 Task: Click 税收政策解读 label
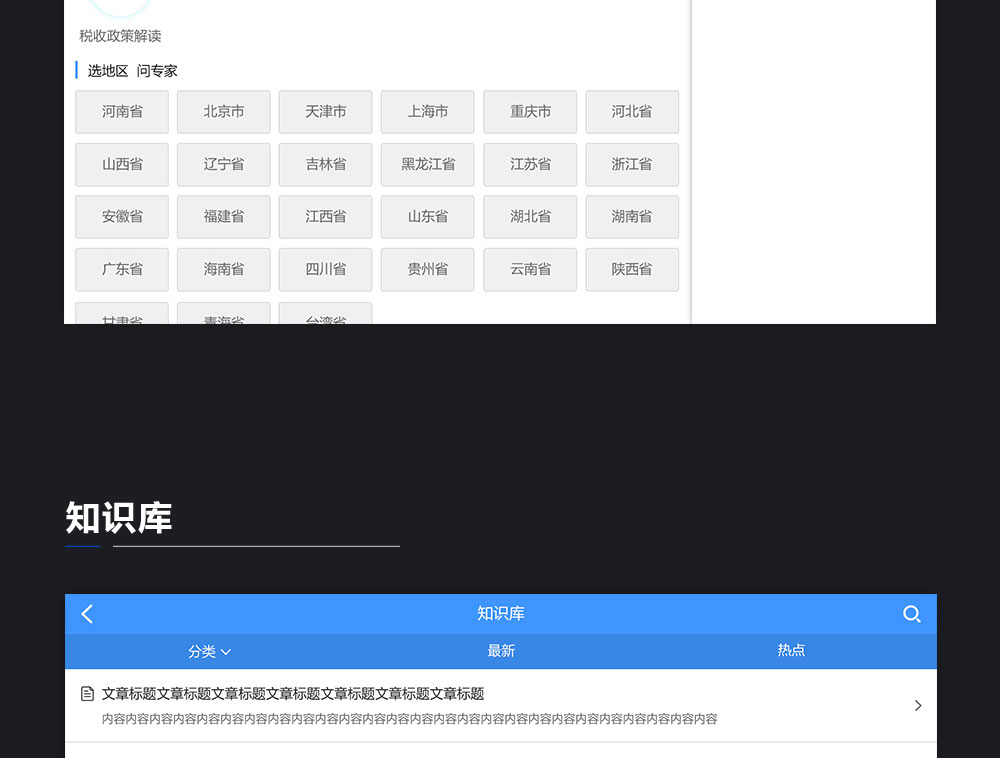(x=120, y=36)
